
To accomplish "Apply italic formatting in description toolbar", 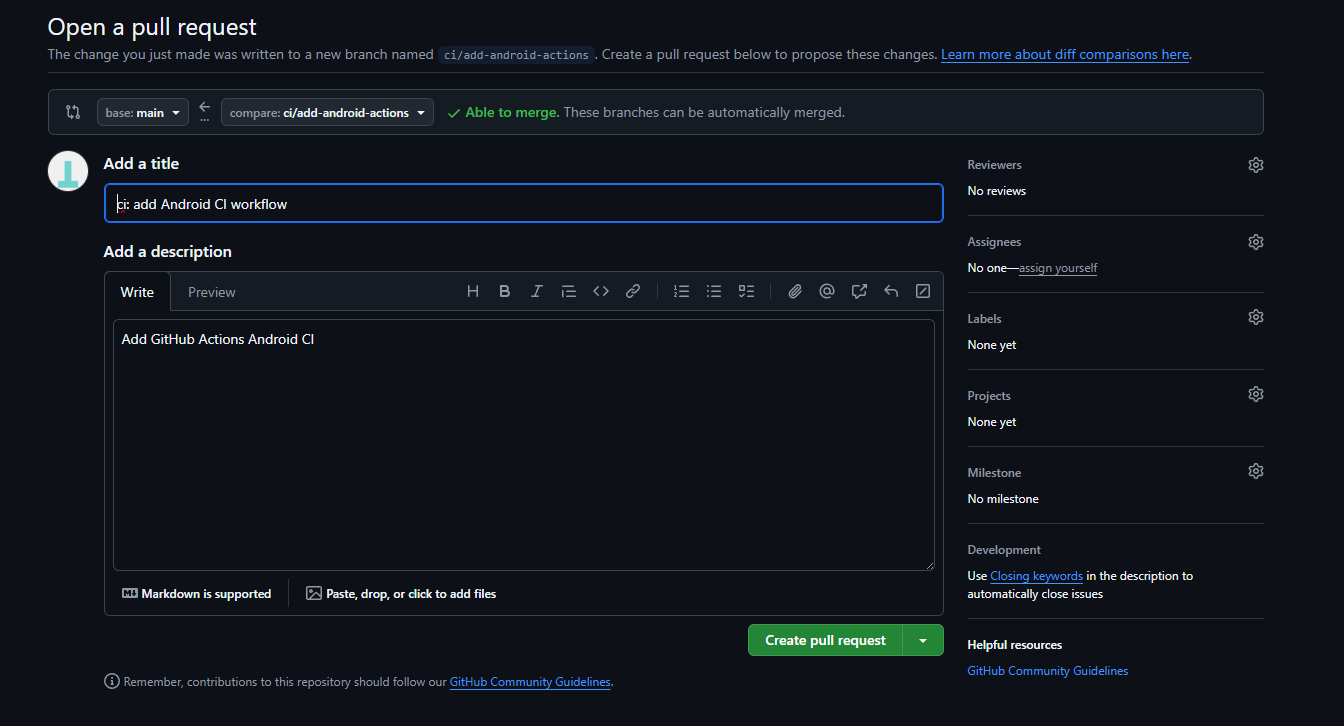I will coord(537,291).
